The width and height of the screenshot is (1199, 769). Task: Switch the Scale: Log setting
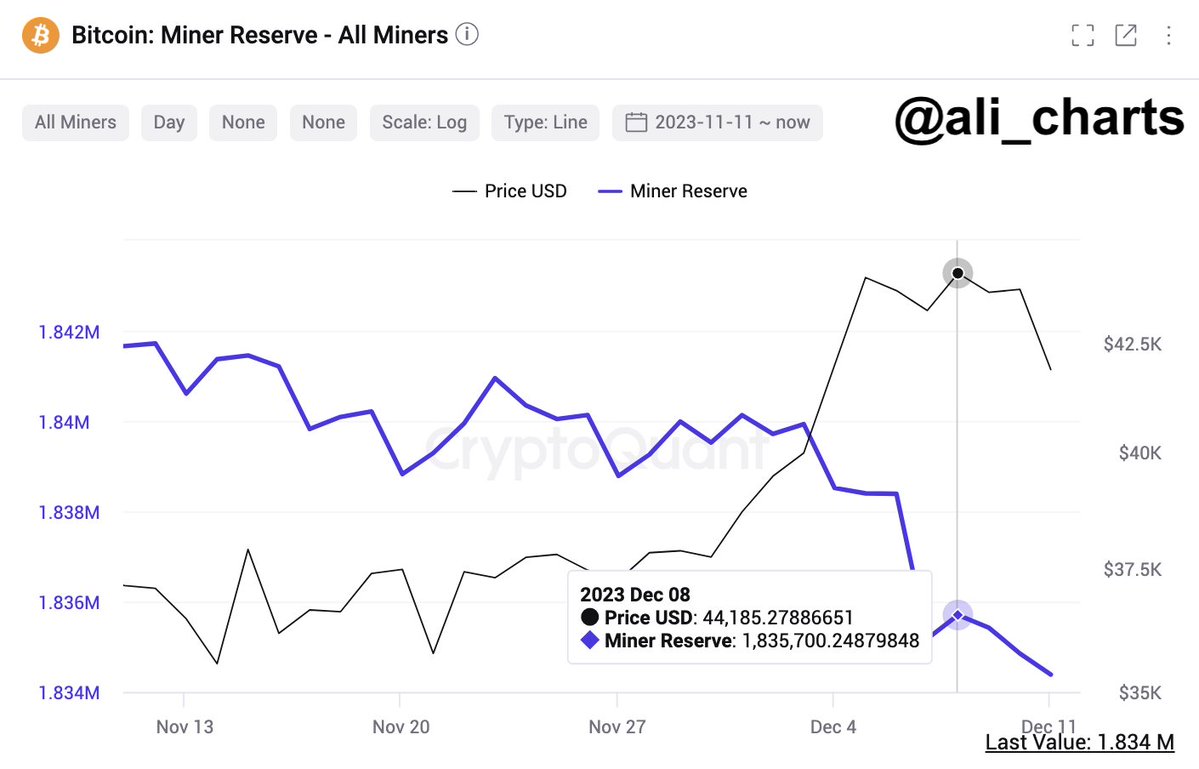[x=424, y=122]
